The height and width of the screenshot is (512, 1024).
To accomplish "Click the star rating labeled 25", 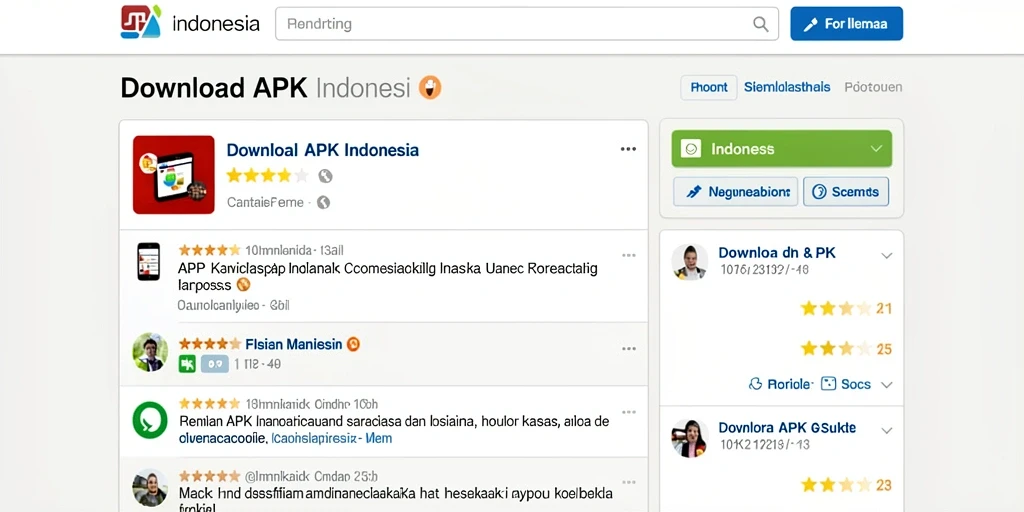I will (836, 349).
